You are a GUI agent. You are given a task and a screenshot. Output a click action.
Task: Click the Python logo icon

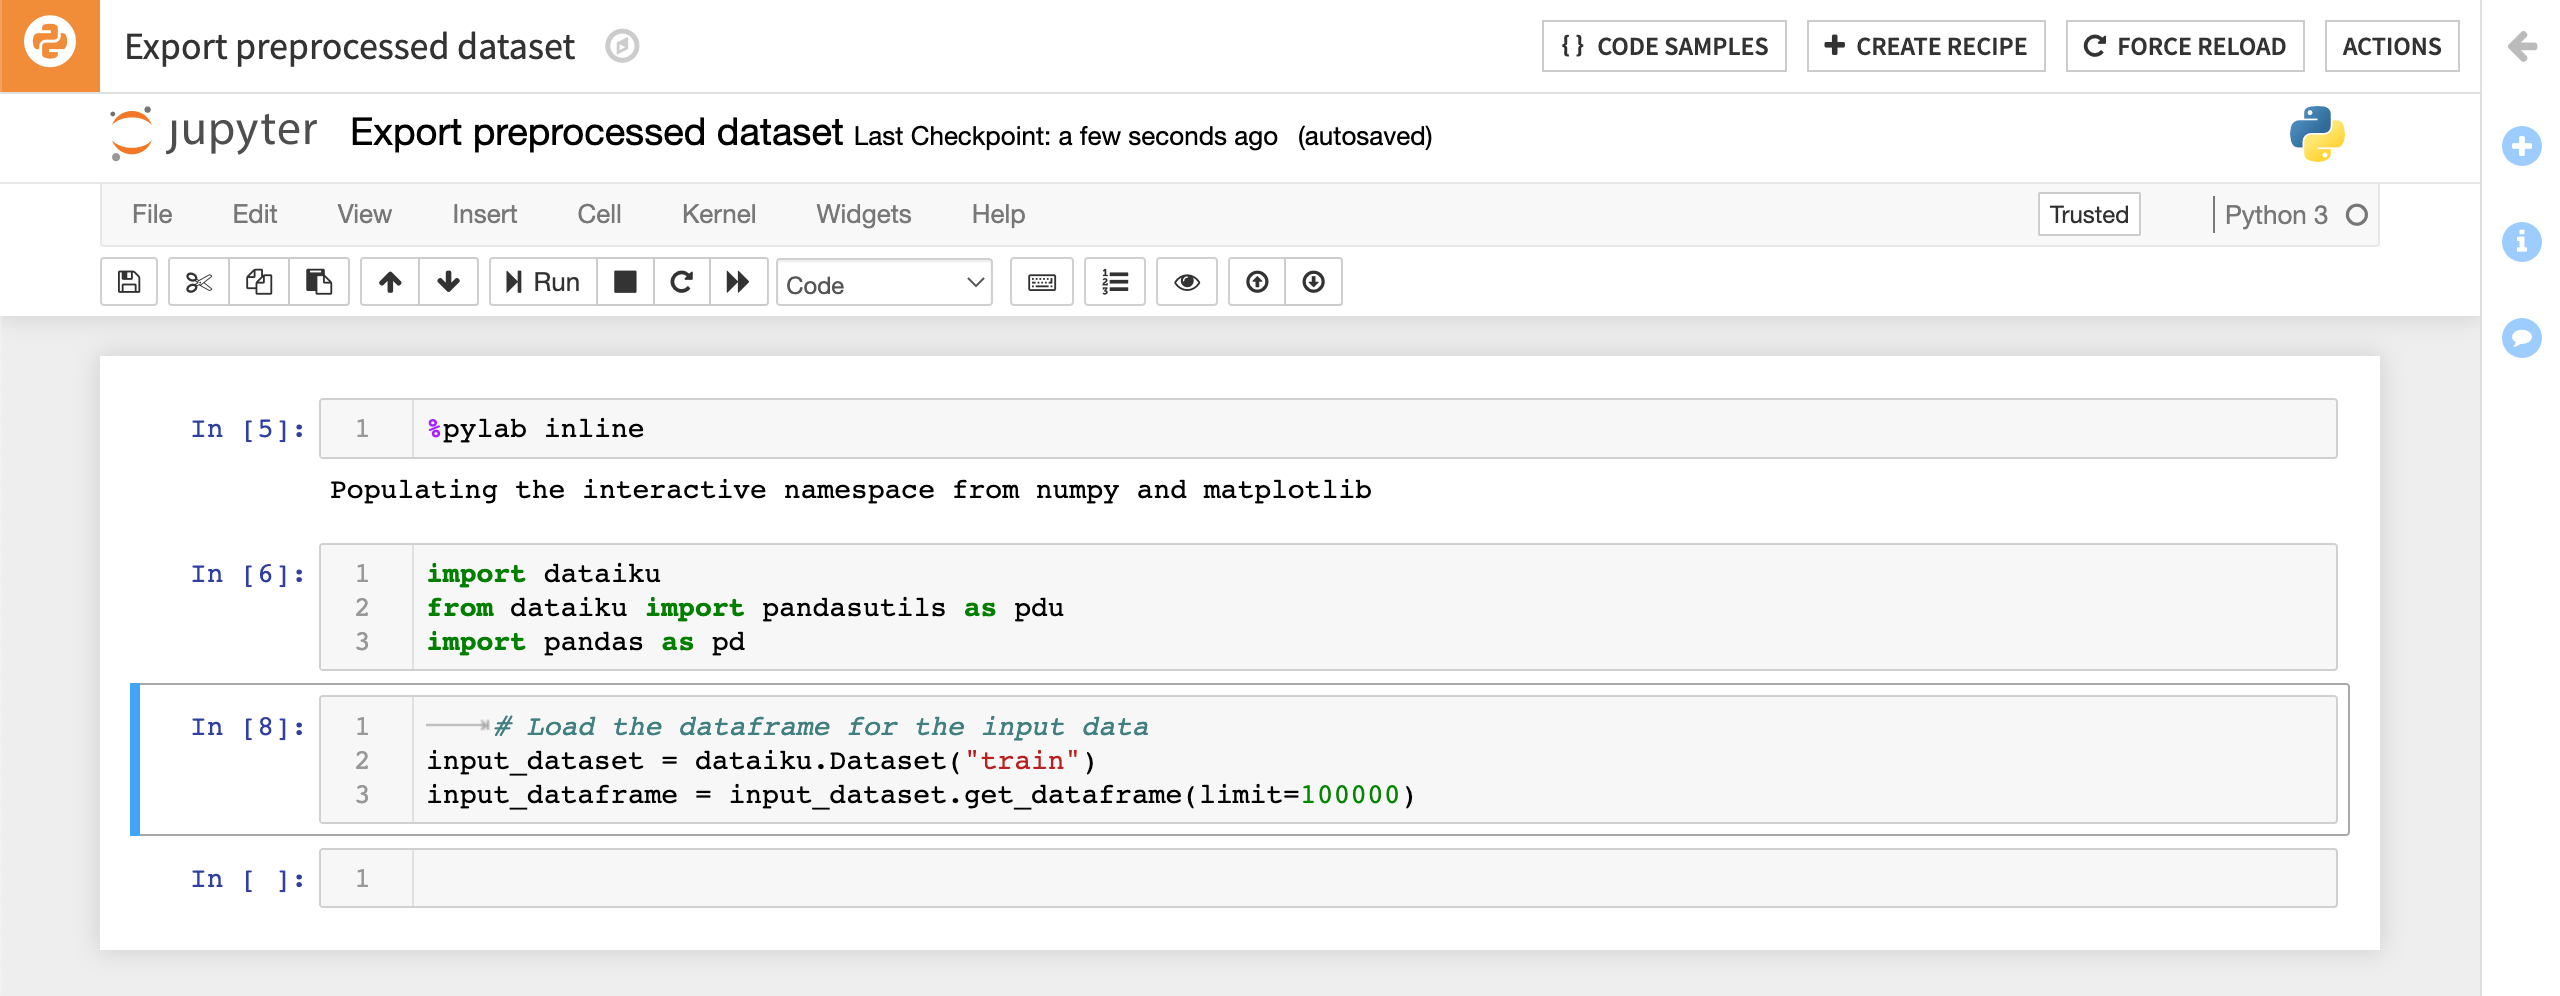click(x=2317, y=134)
